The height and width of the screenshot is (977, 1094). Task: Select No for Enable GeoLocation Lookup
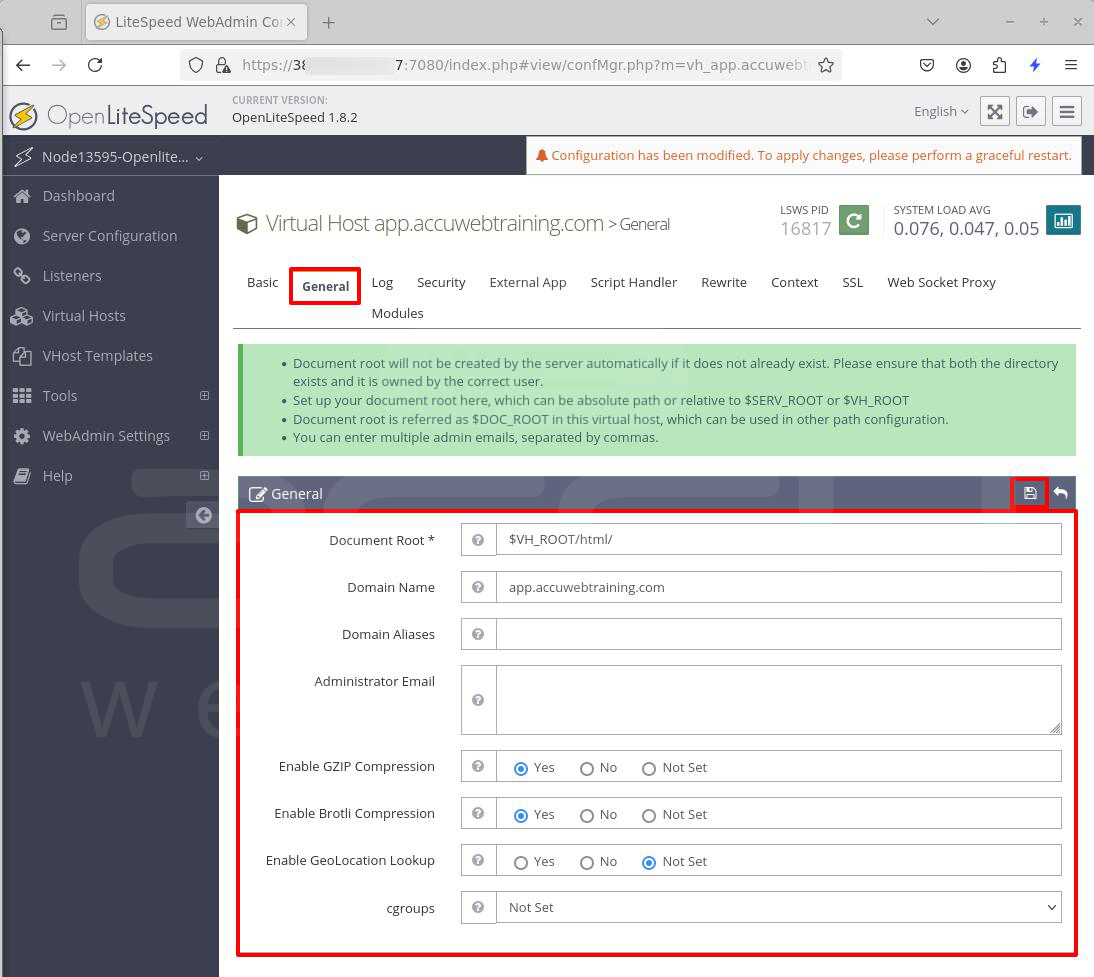coord(587,863)
